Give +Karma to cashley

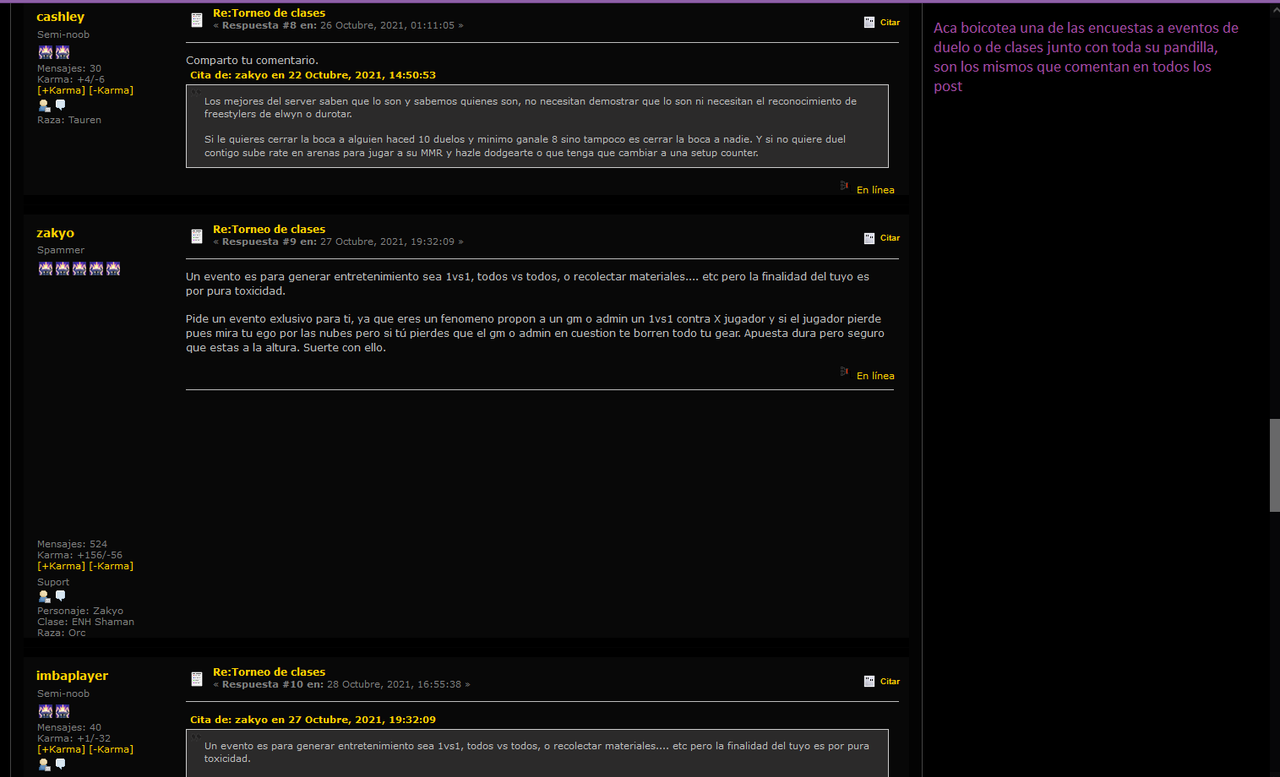(x=61, y=90)
